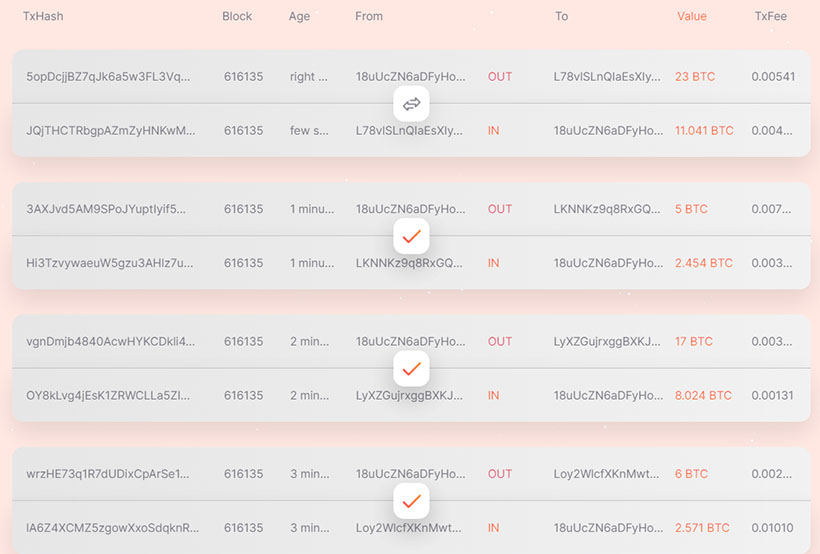Click the To column header

click(561, 16)
